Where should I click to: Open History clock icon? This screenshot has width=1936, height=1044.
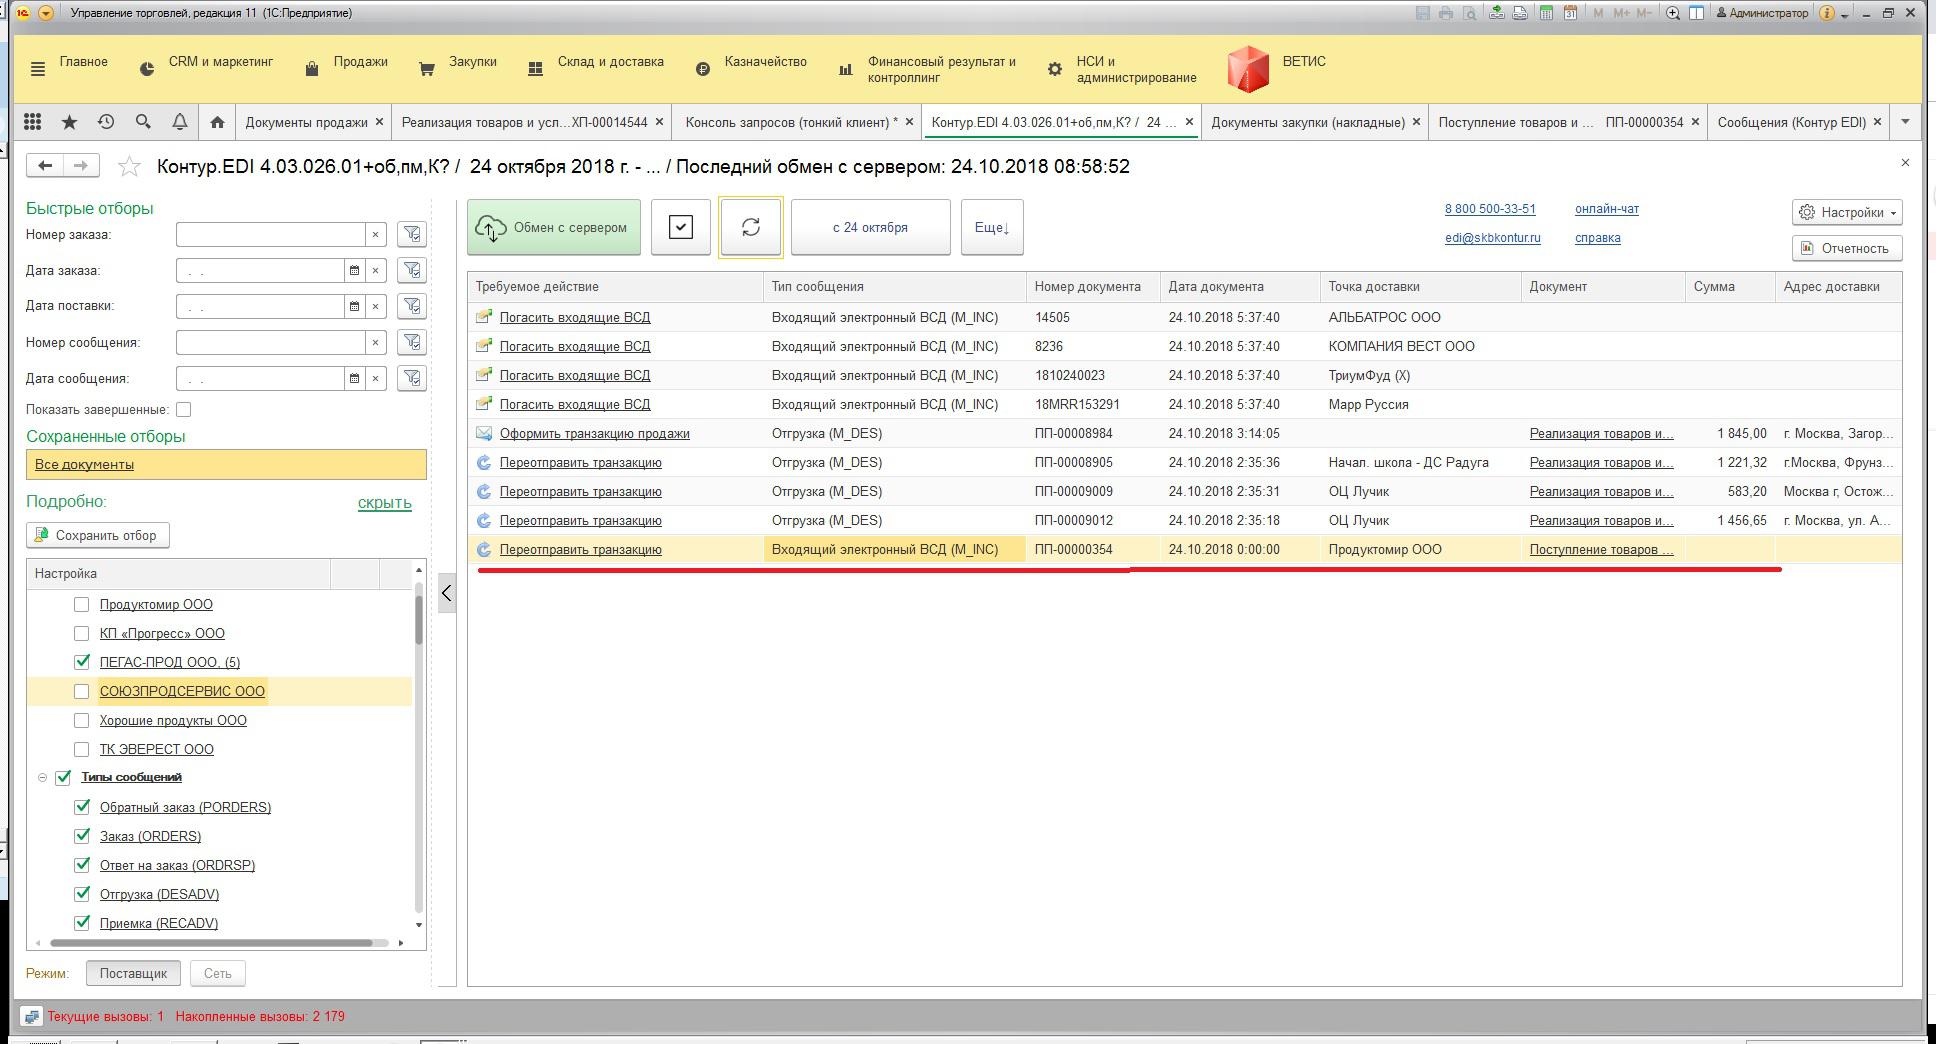click(x=106, y=122)
